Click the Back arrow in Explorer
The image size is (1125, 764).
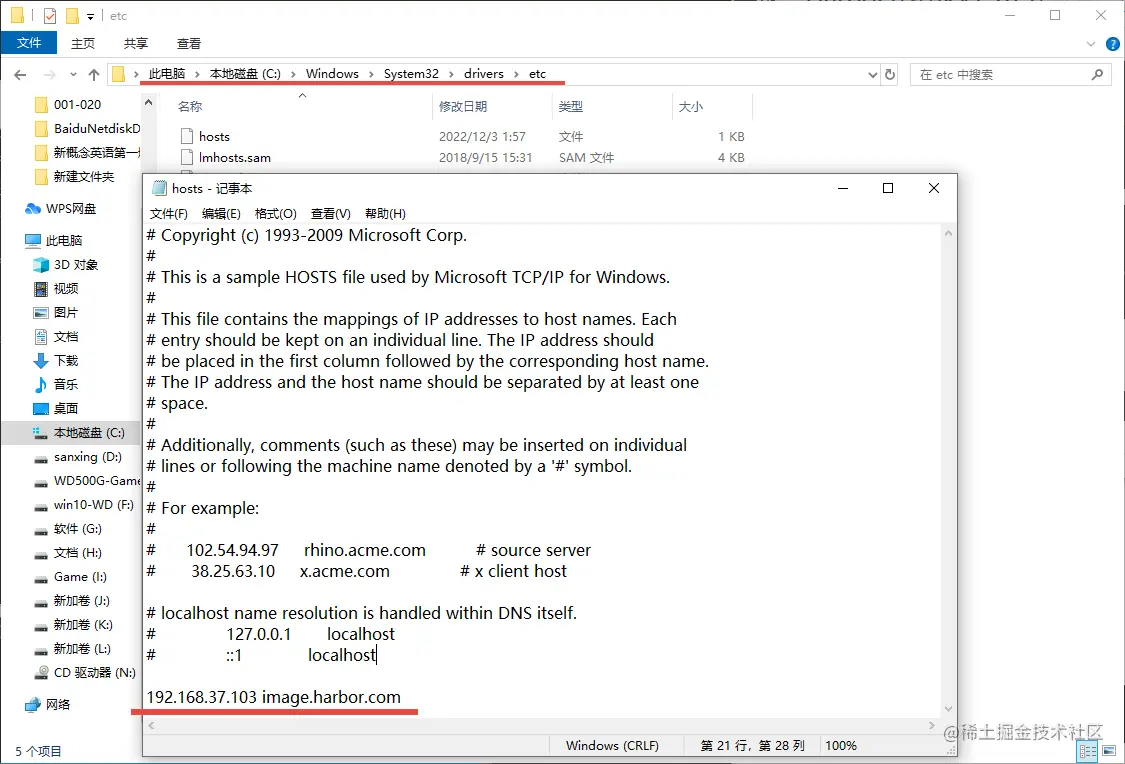20,75
